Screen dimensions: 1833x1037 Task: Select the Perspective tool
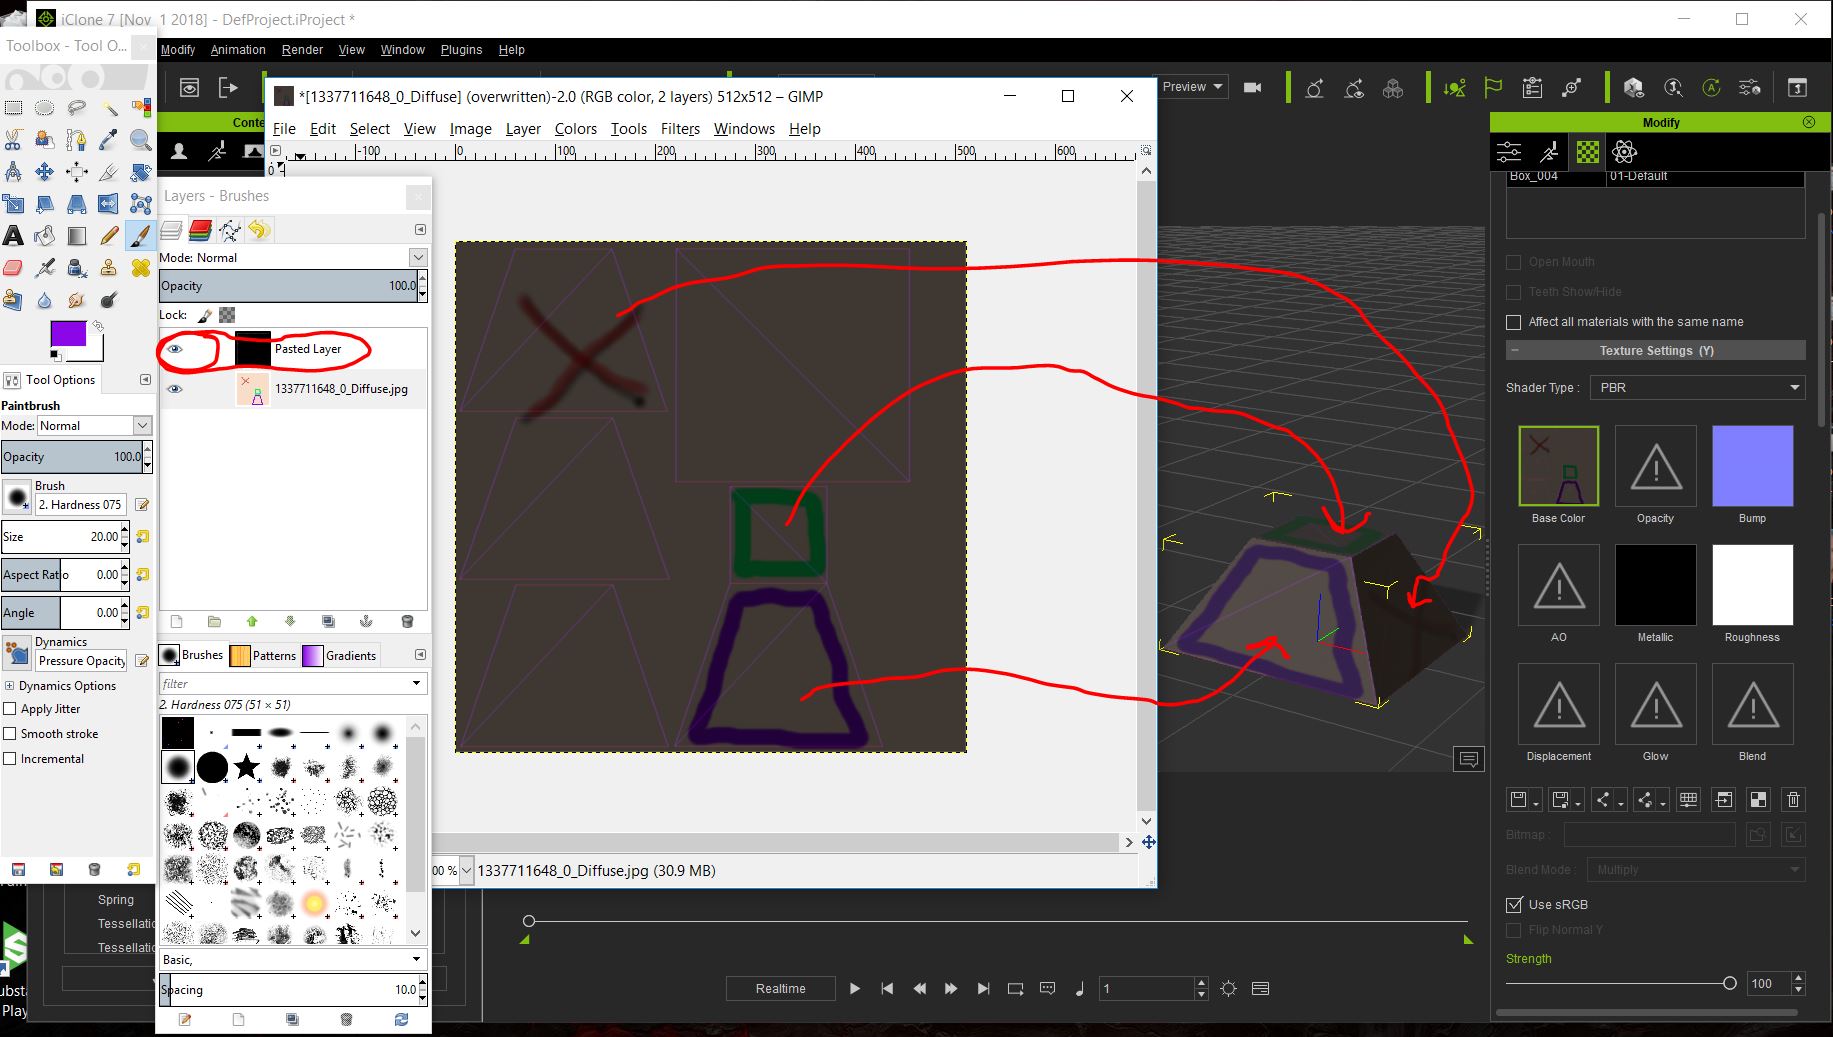[x=77, y=204]
